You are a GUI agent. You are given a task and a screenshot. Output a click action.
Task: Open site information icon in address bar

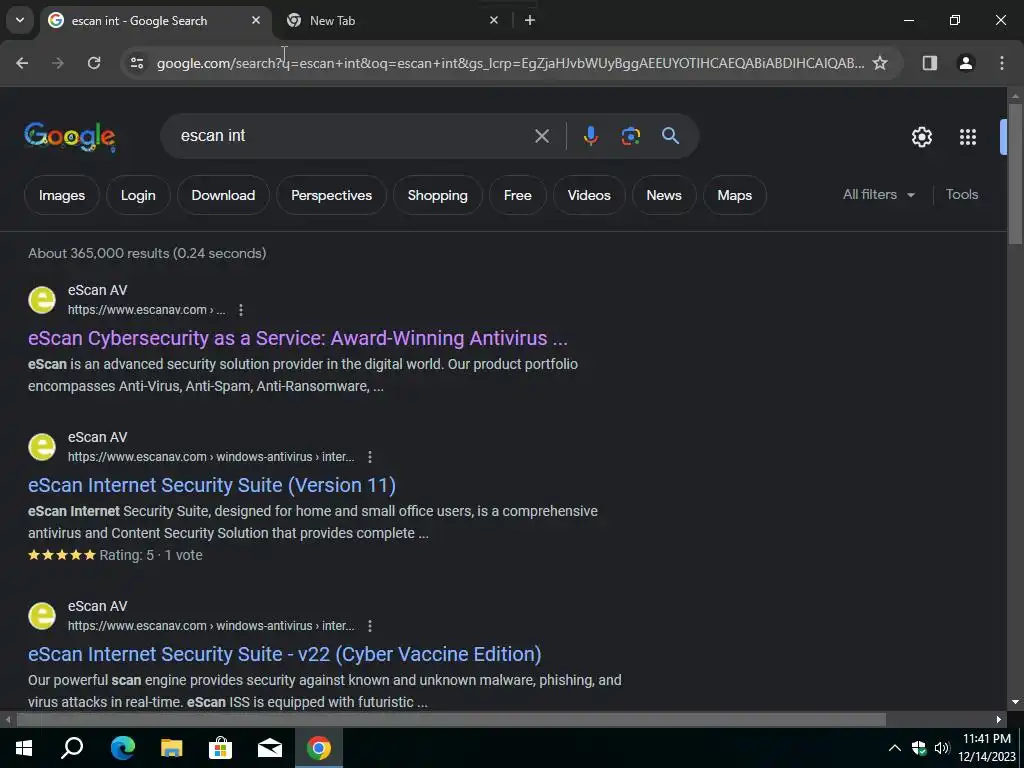(x=137, y=63)
